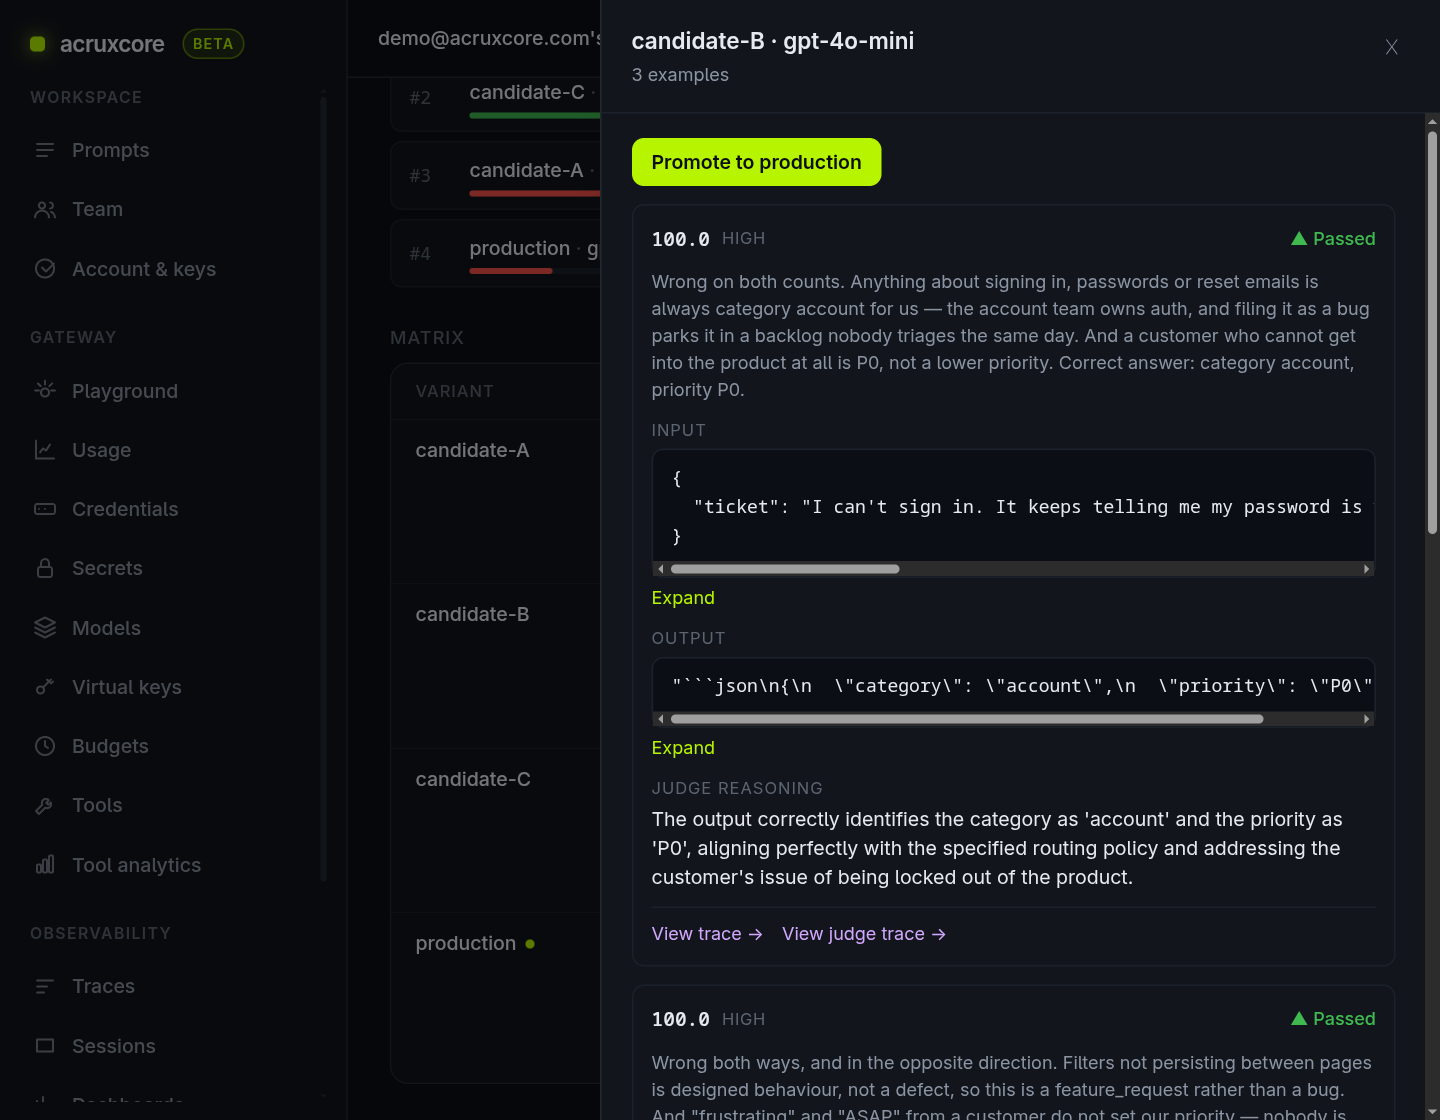1440x1120 pixels.
Task: Click candidate-B row in the matrix
Action: (496, 666)
